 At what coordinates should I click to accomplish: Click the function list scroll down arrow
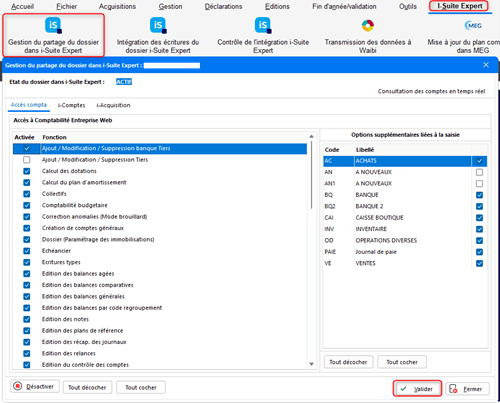(x=311, y=364)
